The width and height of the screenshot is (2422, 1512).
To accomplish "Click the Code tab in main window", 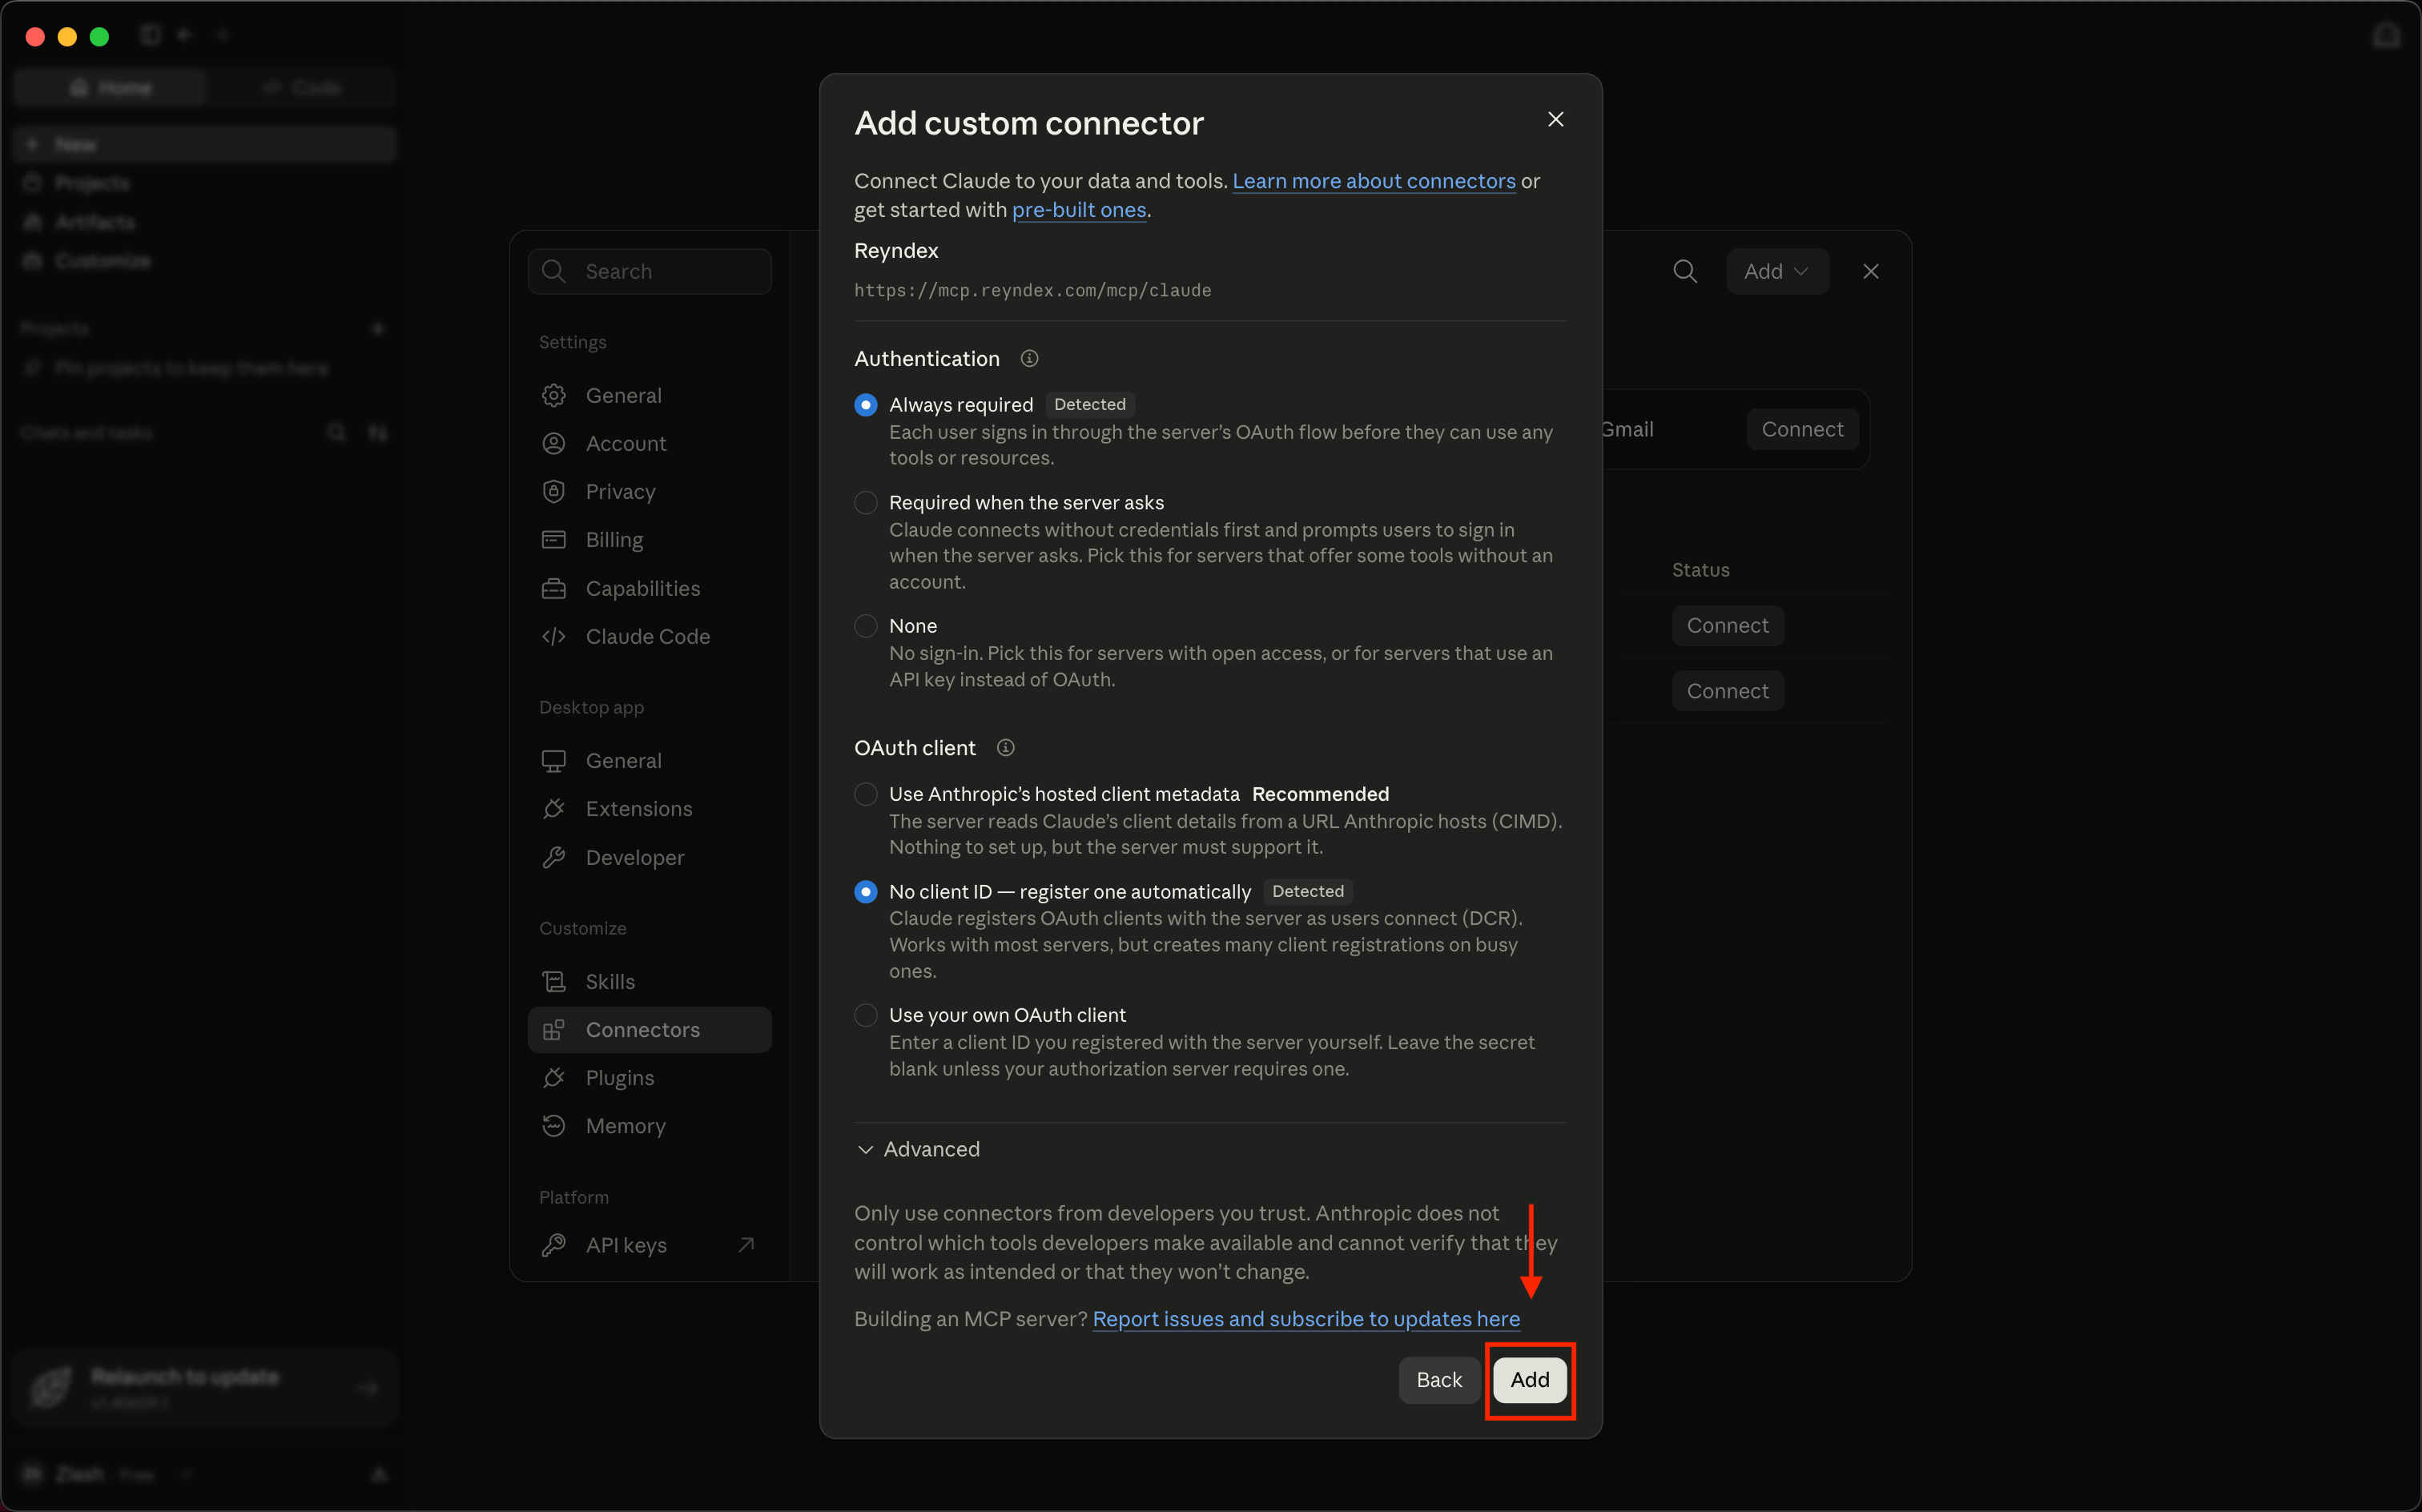I will (x=301, y=88).
